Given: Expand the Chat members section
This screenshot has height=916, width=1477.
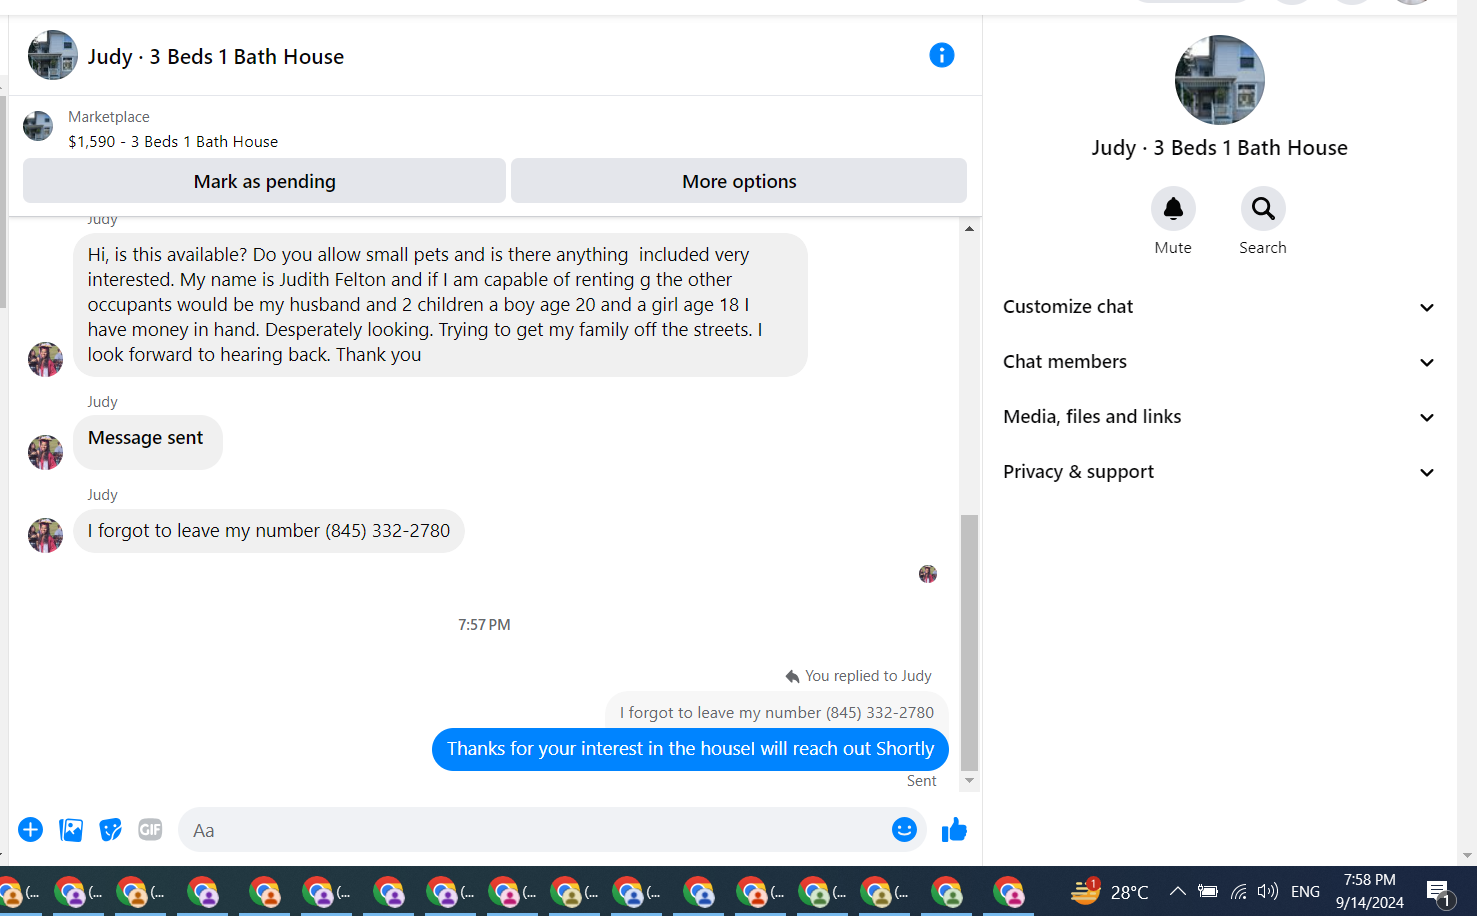Looking at the screenshot, I should (x=1219, y=362).
